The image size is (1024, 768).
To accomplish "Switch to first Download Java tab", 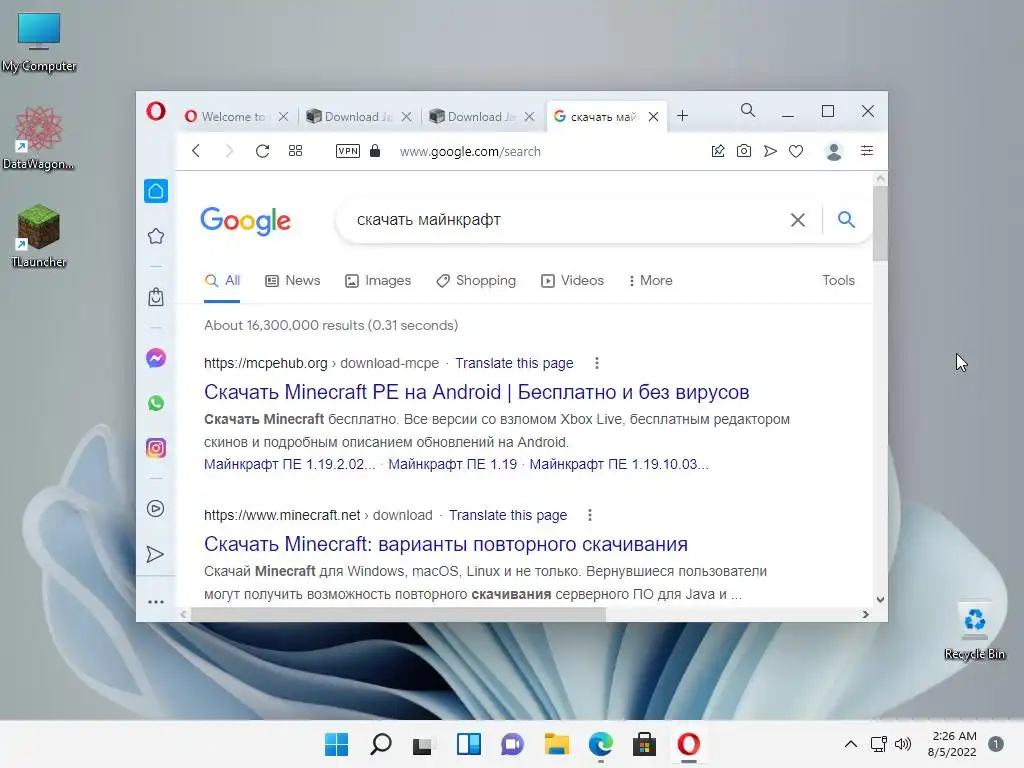I will (349, 116).
